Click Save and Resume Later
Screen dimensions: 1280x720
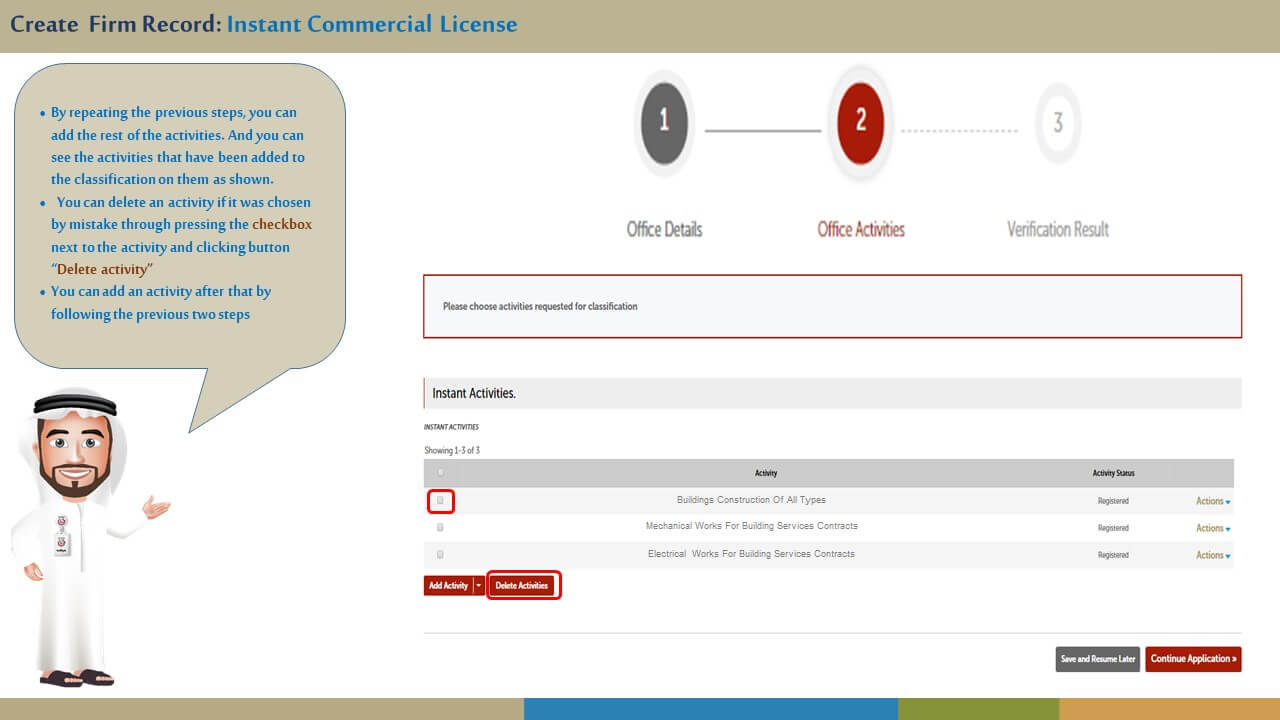[x=1097, y=659]
